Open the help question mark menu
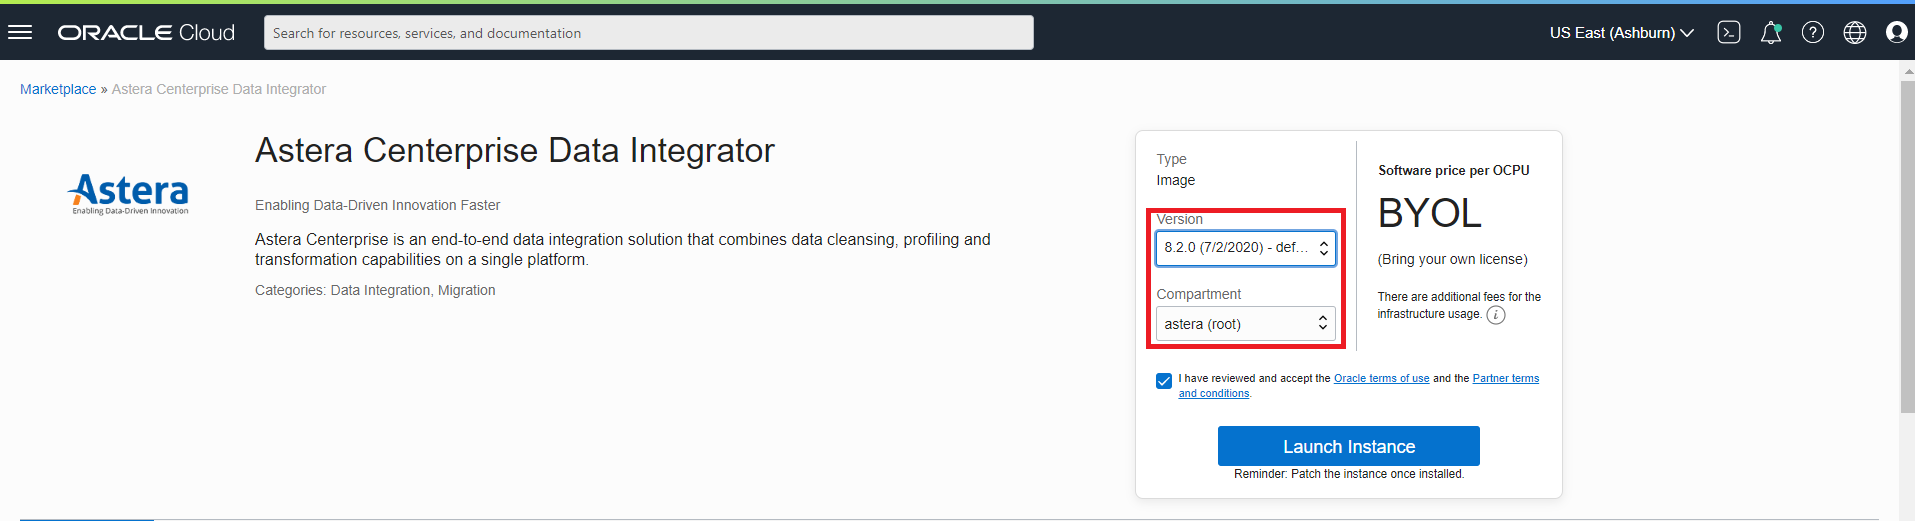The height and width of the screenshot is (521, 1915). pos(1813,32)
